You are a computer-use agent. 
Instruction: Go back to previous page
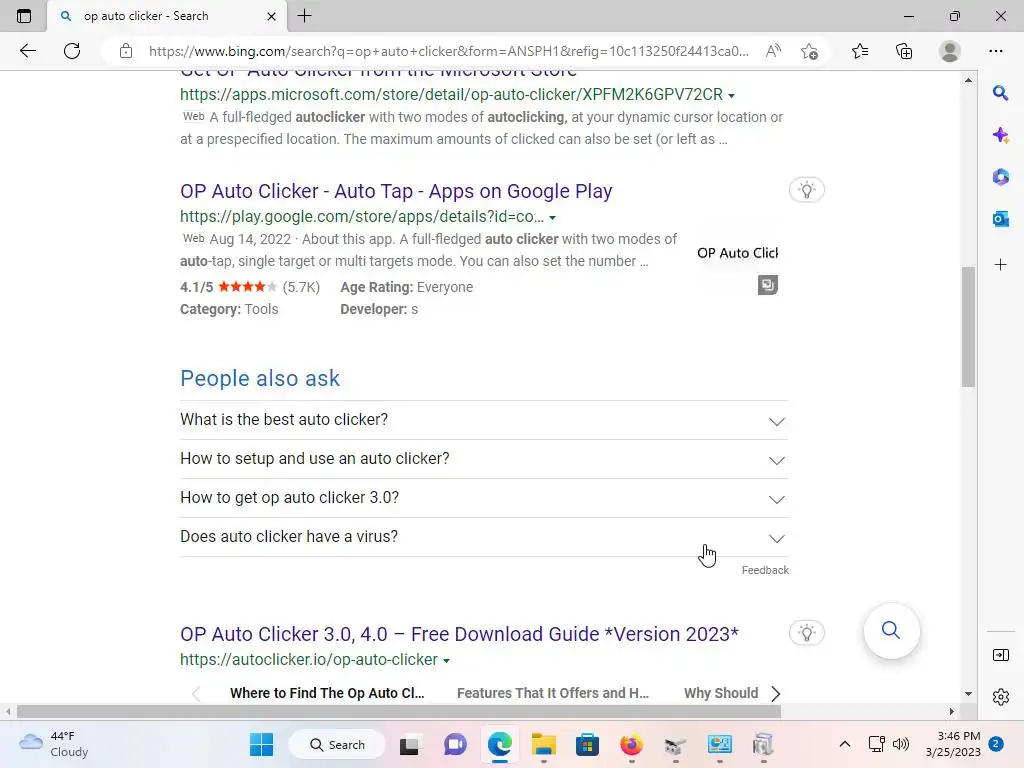(27, 51)
